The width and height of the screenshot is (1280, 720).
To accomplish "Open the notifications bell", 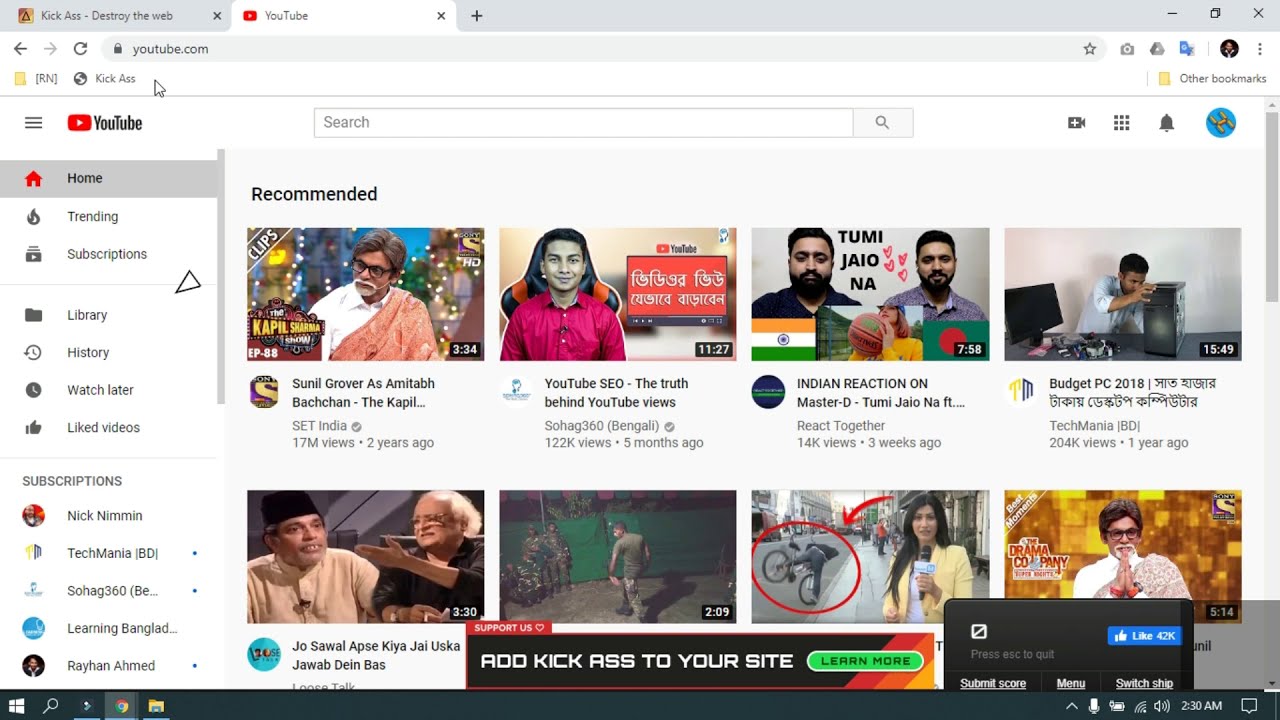I will click(1166, 123).
